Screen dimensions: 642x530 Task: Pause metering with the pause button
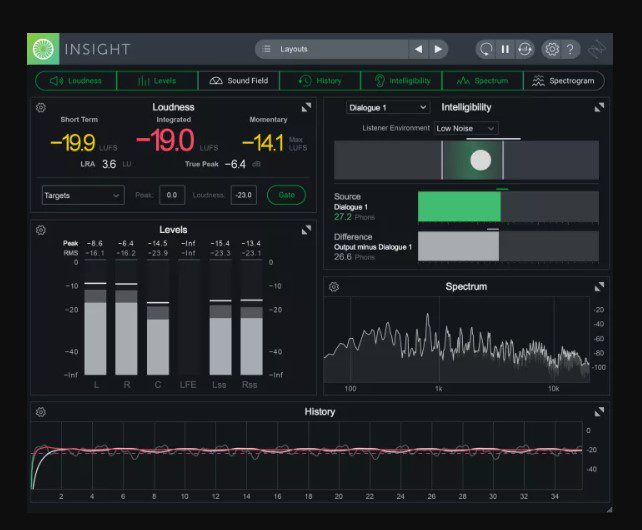pos(505,49)
